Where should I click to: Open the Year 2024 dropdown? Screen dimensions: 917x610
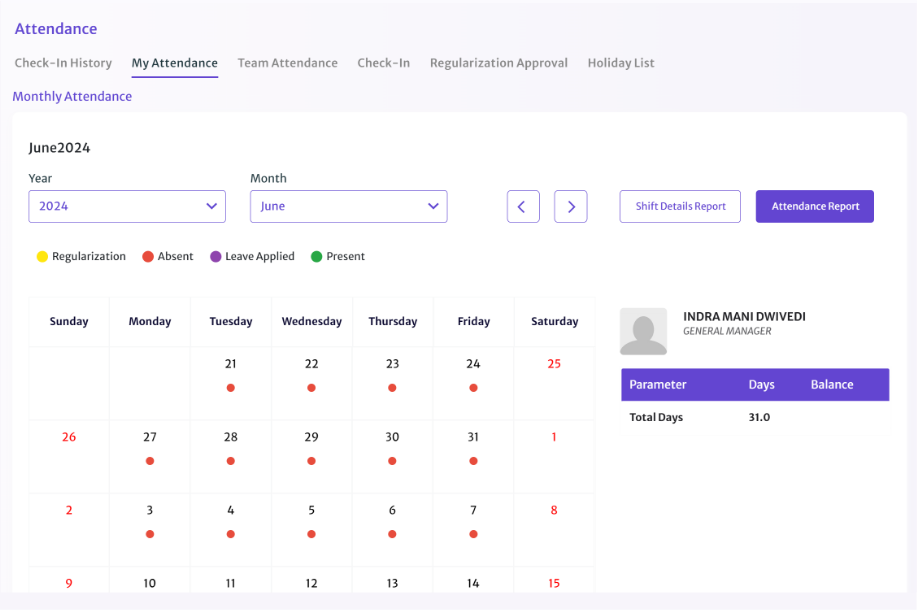127,206
